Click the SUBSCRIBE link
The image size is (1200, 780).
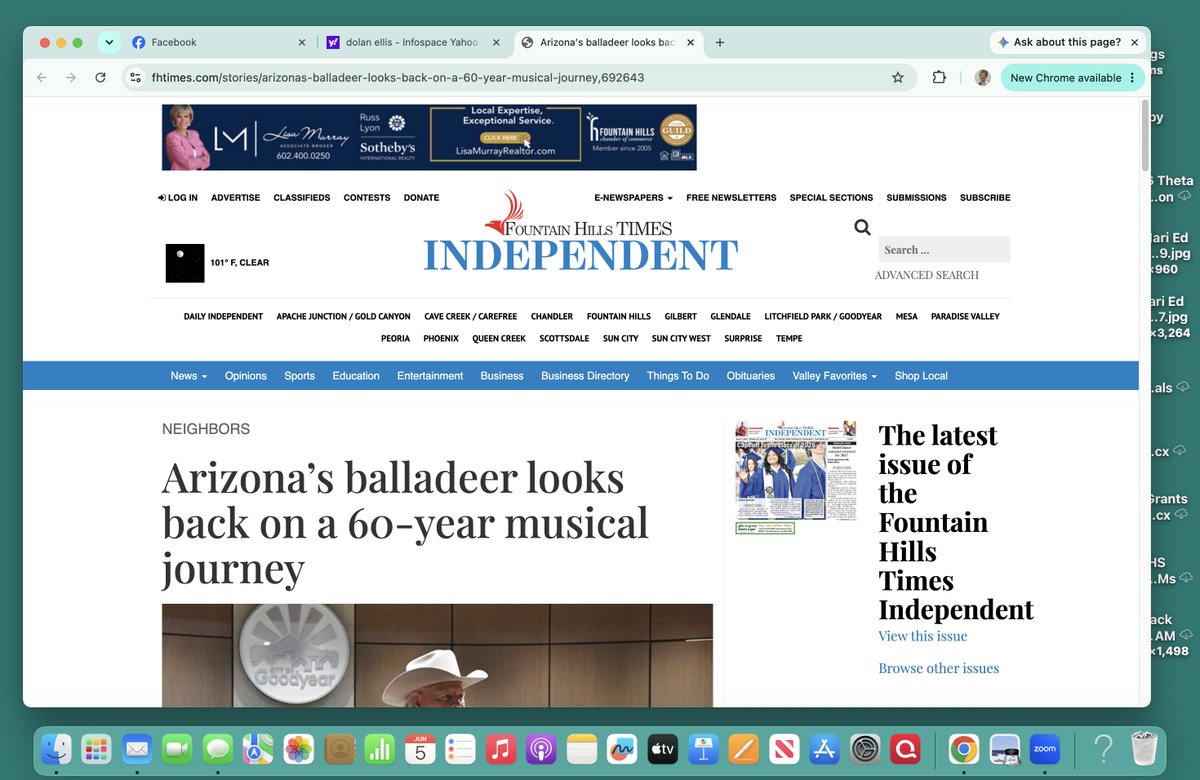click(985, 198)
